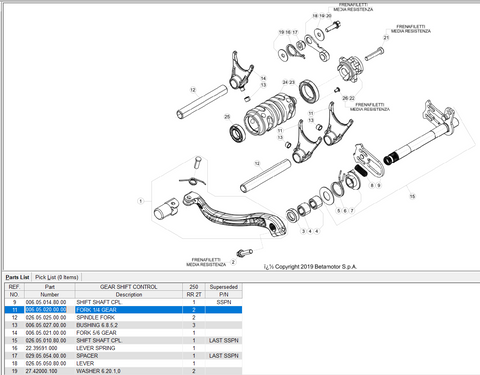The image size is (480, 375).
Task: Click SHIFT SHAFT CPL. description in row 9
Action: [x=99, y=302]
